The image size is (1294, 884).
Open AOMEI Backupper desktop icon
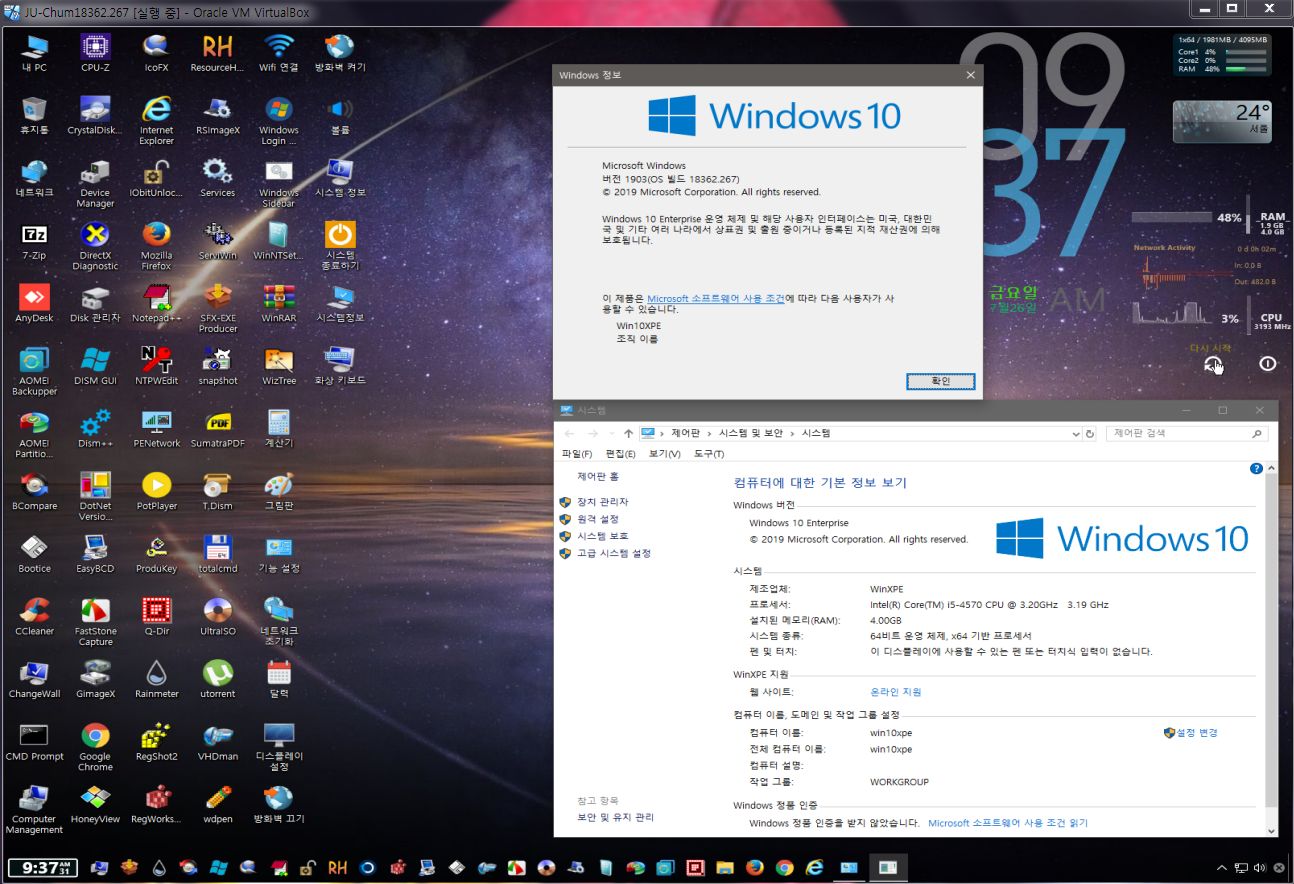(x=34, y=372)
